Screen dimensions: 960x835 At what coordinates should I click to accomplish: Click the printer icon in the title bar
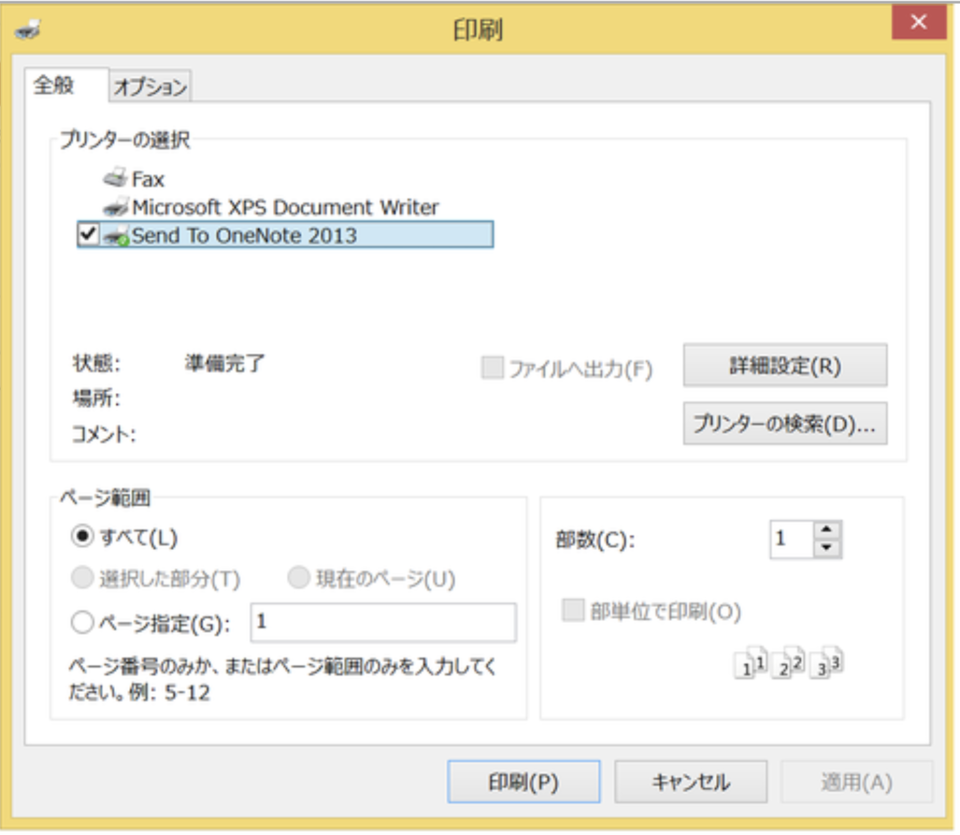click(28, 29)
